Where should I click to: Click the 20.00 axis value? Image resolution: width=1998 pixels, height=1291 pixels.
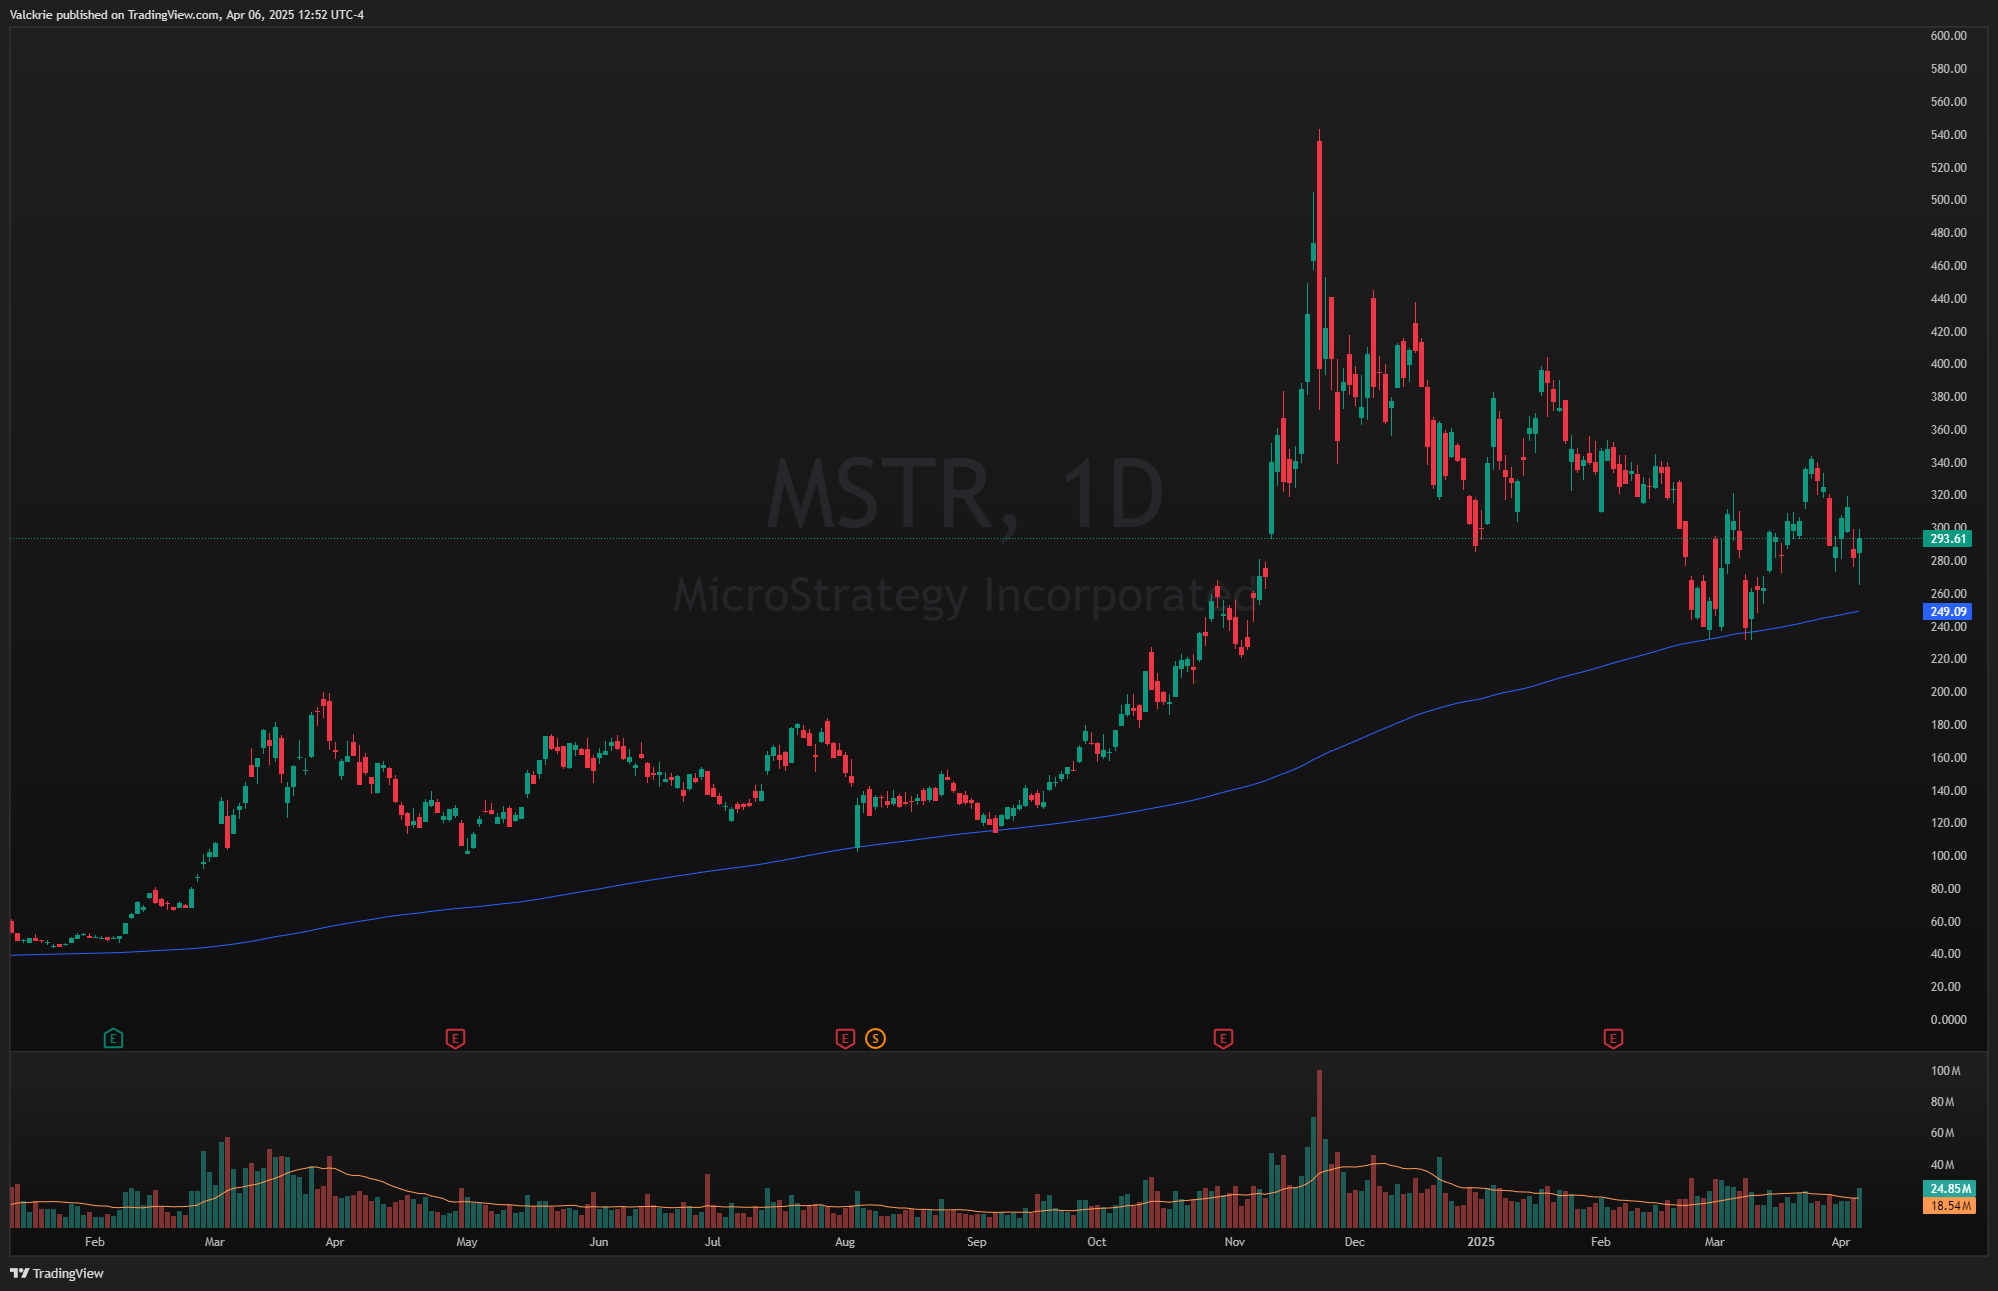click(x=1945, y=987)
